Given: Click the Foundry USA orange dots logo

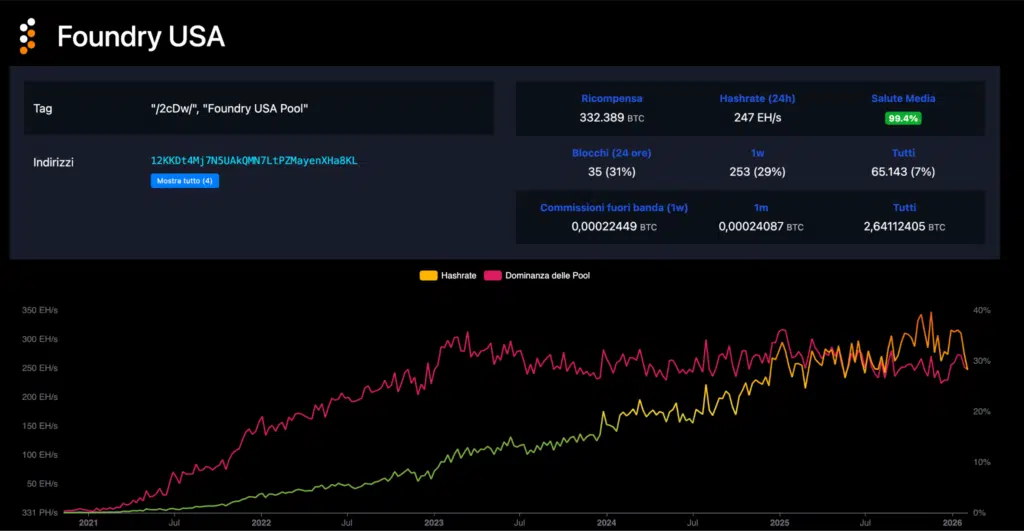Looking at the screenshot, I should coord(28,36).
